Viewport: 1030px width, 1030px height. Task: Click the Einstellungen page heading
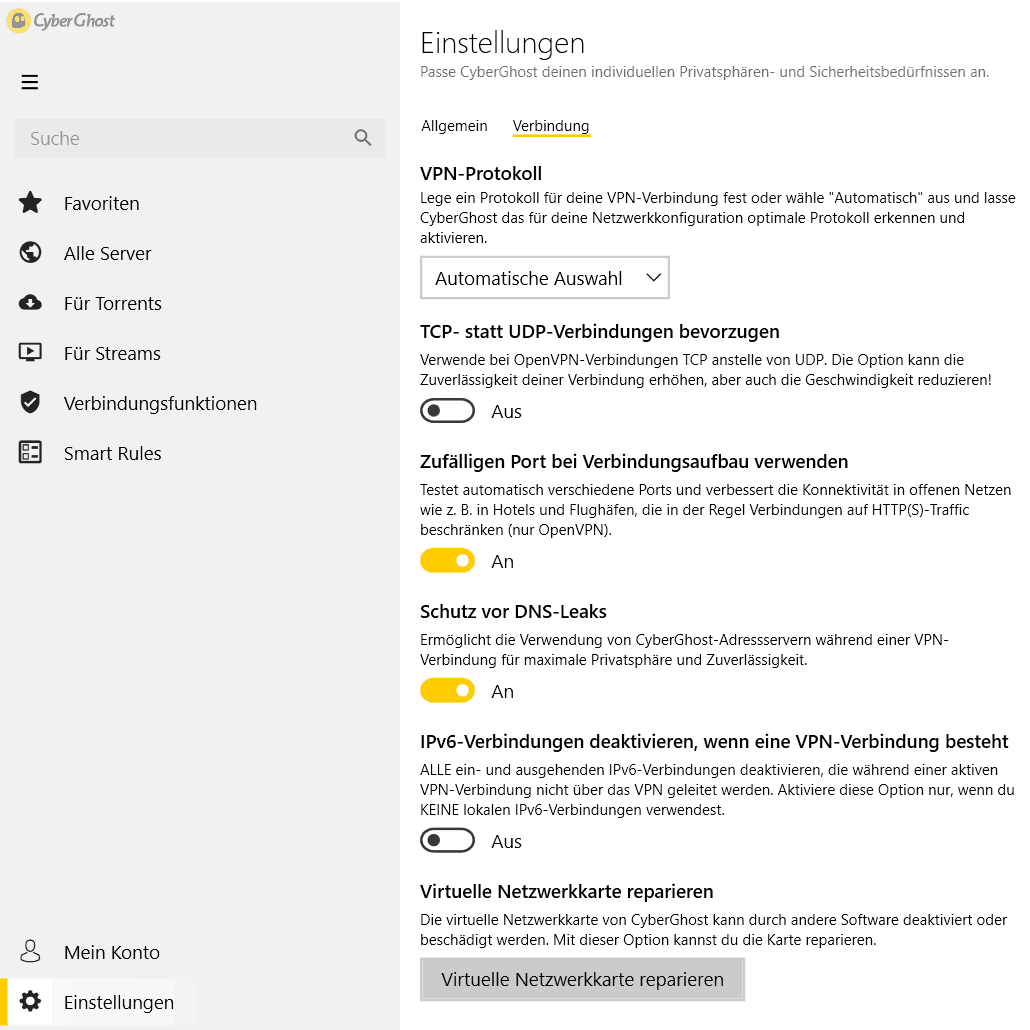coord(503,43)
